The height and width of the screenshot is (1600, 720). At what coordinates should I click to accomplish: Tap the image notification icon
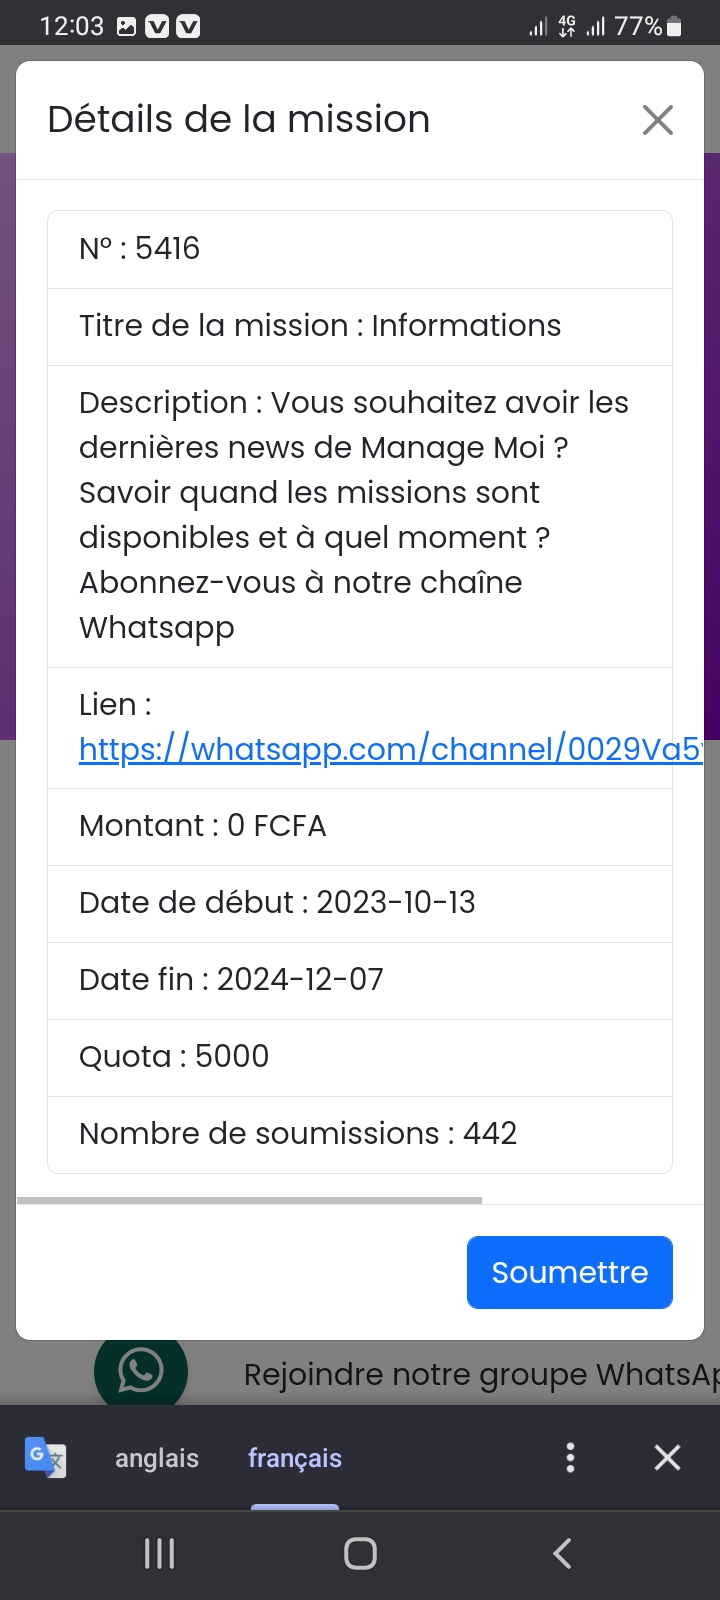[127, 27]
